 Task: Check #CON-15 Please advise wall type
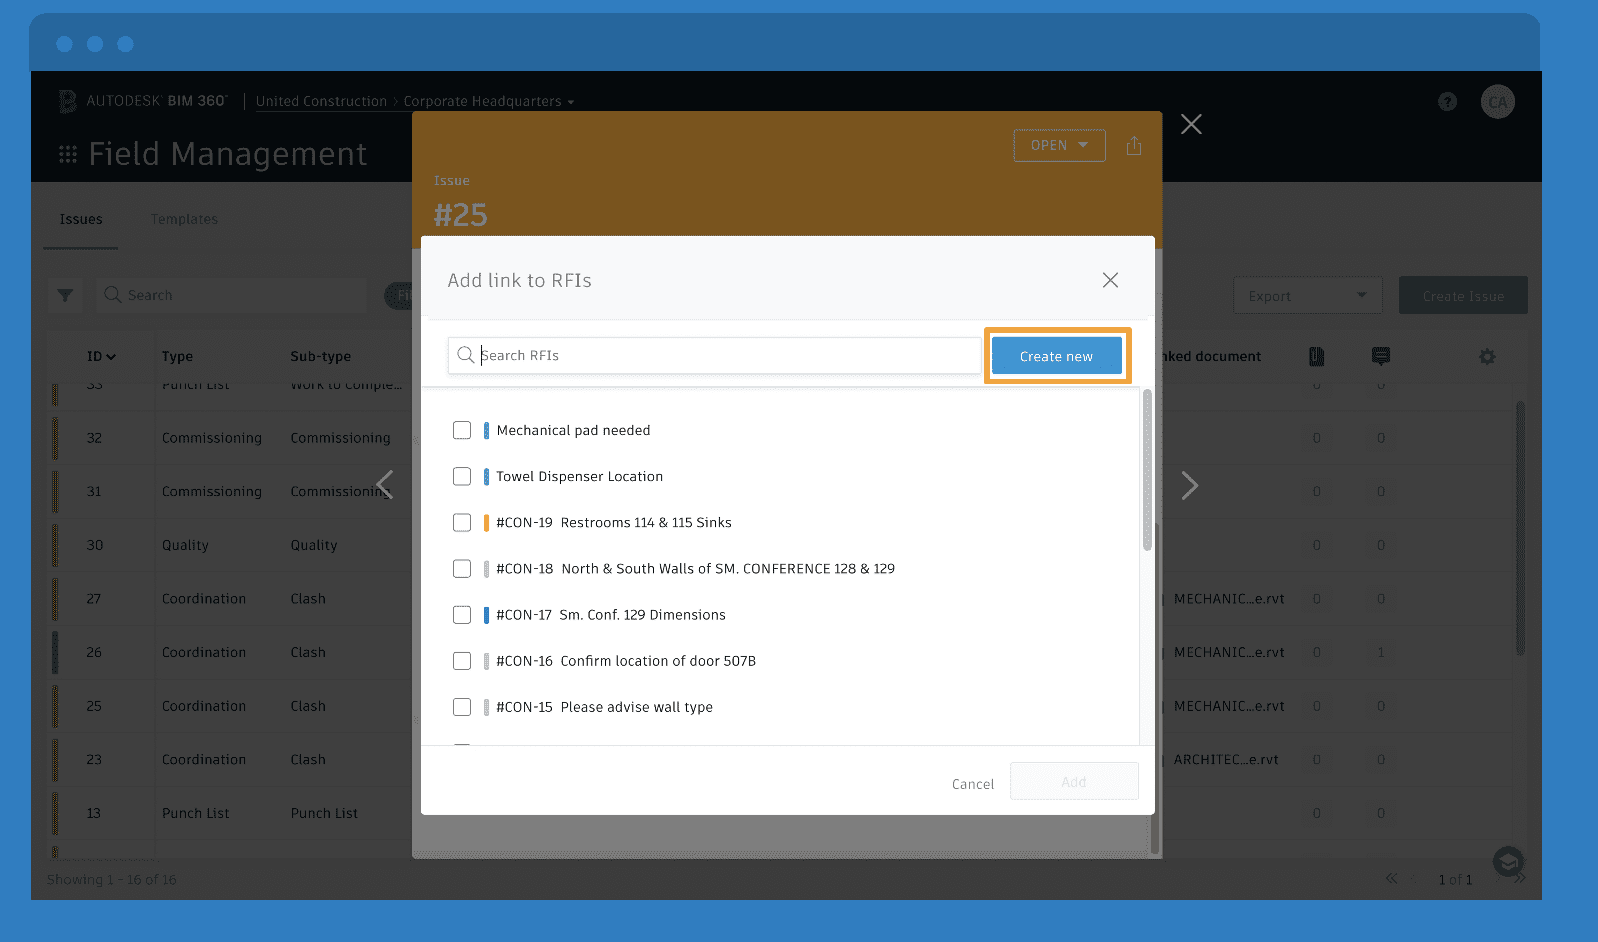click(462, 706)
